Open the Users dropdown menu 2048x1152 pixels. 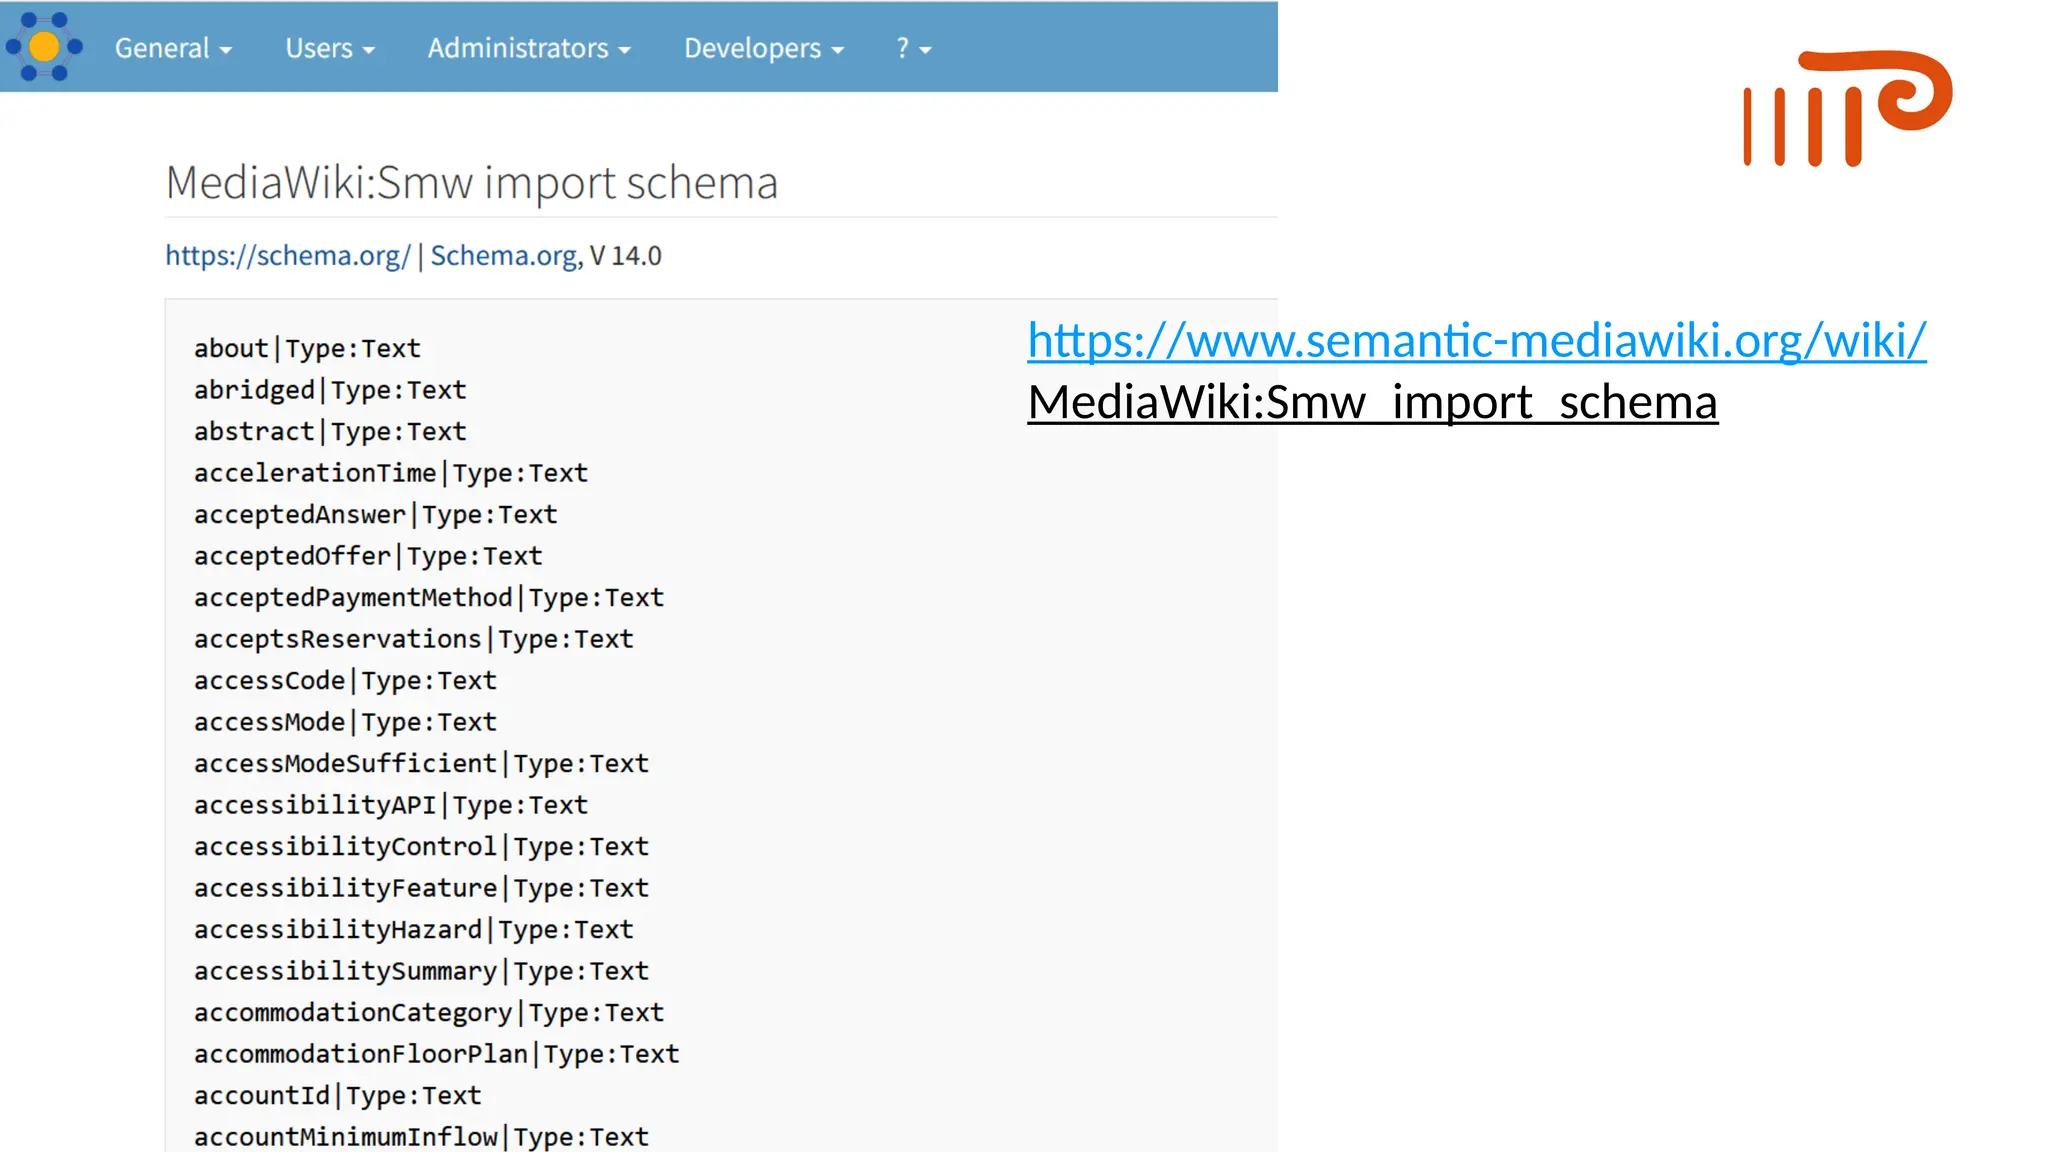[x=330, y=48]
